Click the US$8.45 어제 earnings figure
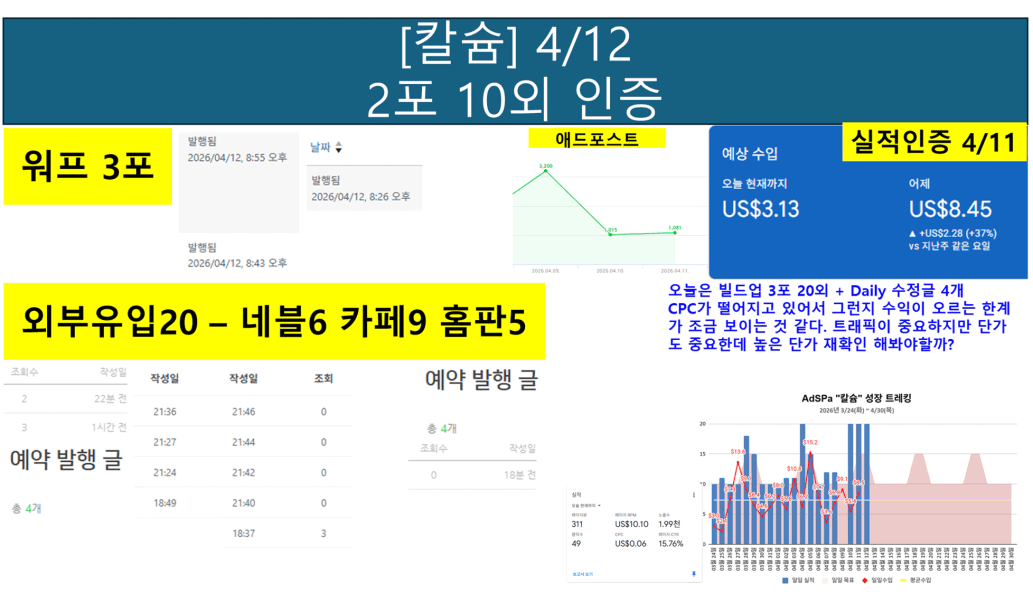This screenshot has height=594, width=1033. pyautogui.click(x=950, y=209)
